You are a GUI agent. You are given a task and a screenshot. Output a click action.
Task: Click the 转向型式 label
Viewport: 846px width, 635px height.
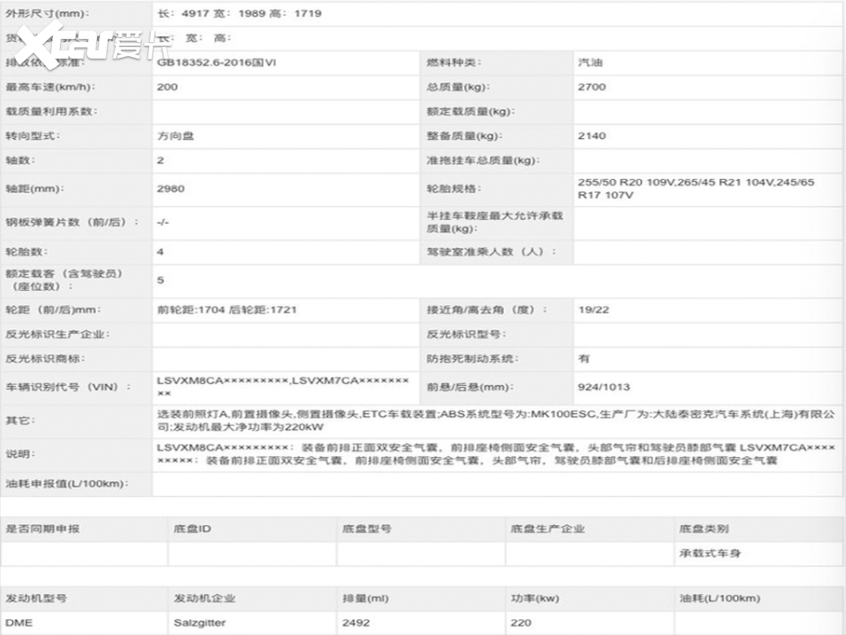pos(33,136)
